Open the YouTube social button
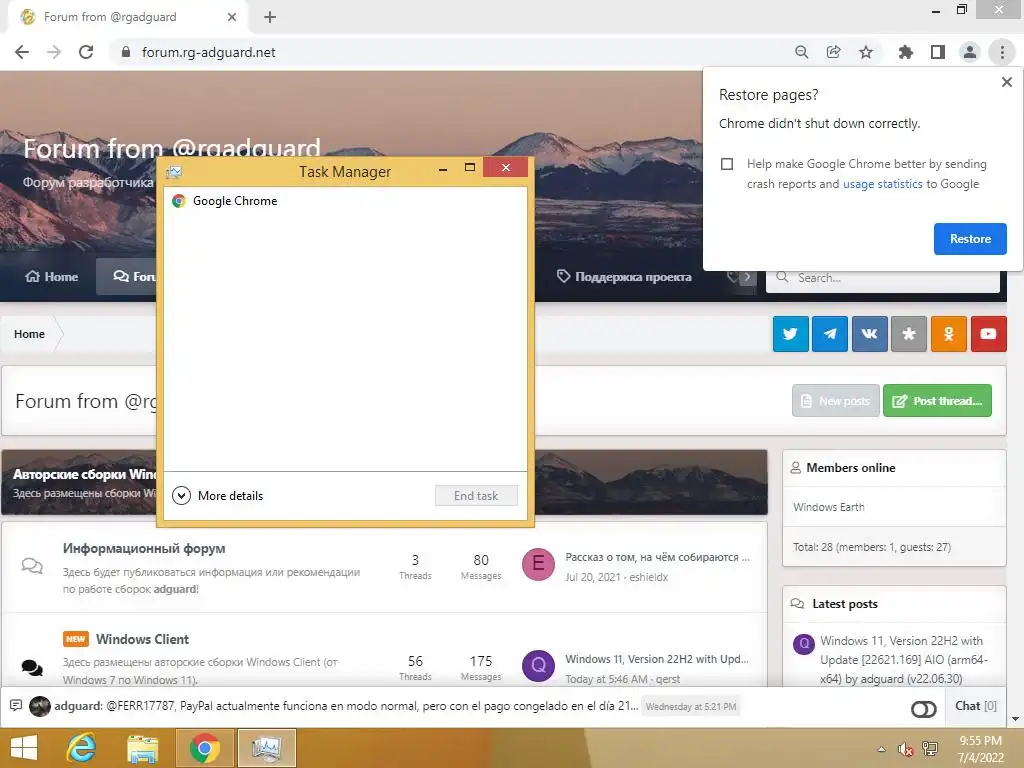The width and height of the screenshot is (1024, 768). click(988, 334)
